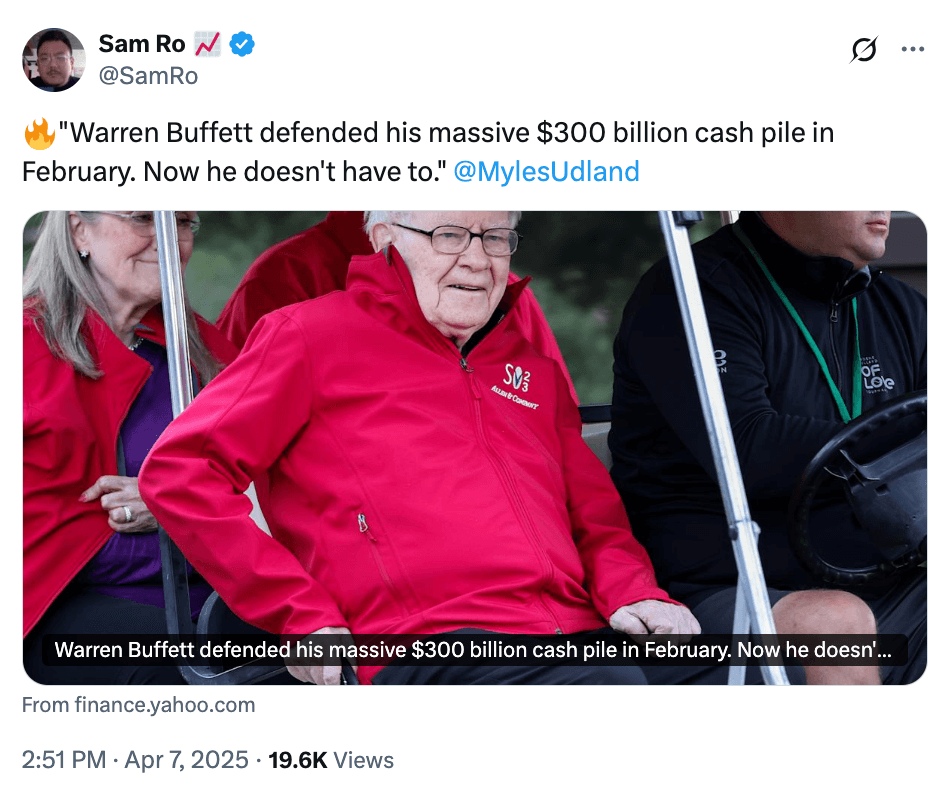The height and width of the screenshot is (798, 950).
Task: Follow the @MylesUdland mention link
Action: [x=546, y=171]
